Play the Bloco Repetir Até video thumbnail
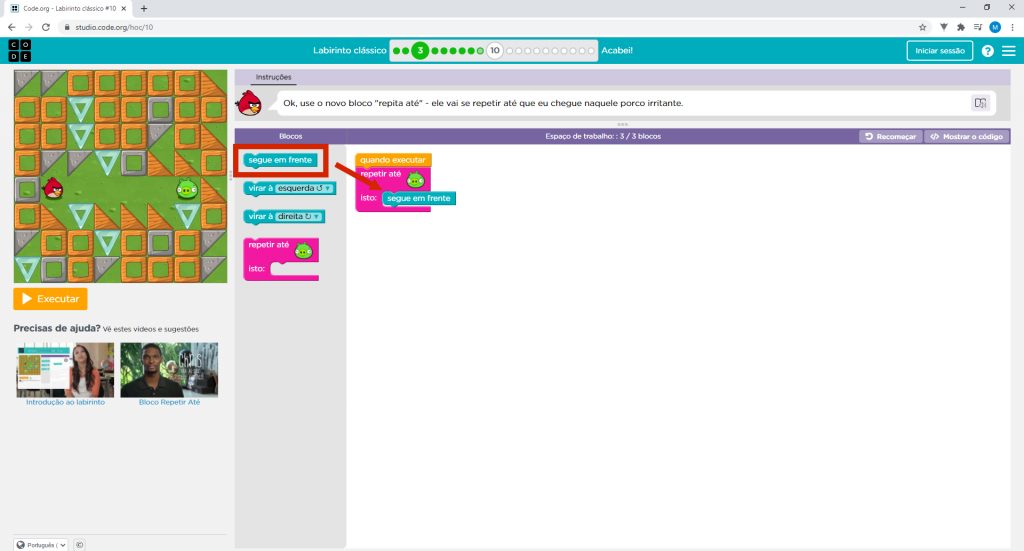The height and width of the screenshot is (551, 1024). 169,370
